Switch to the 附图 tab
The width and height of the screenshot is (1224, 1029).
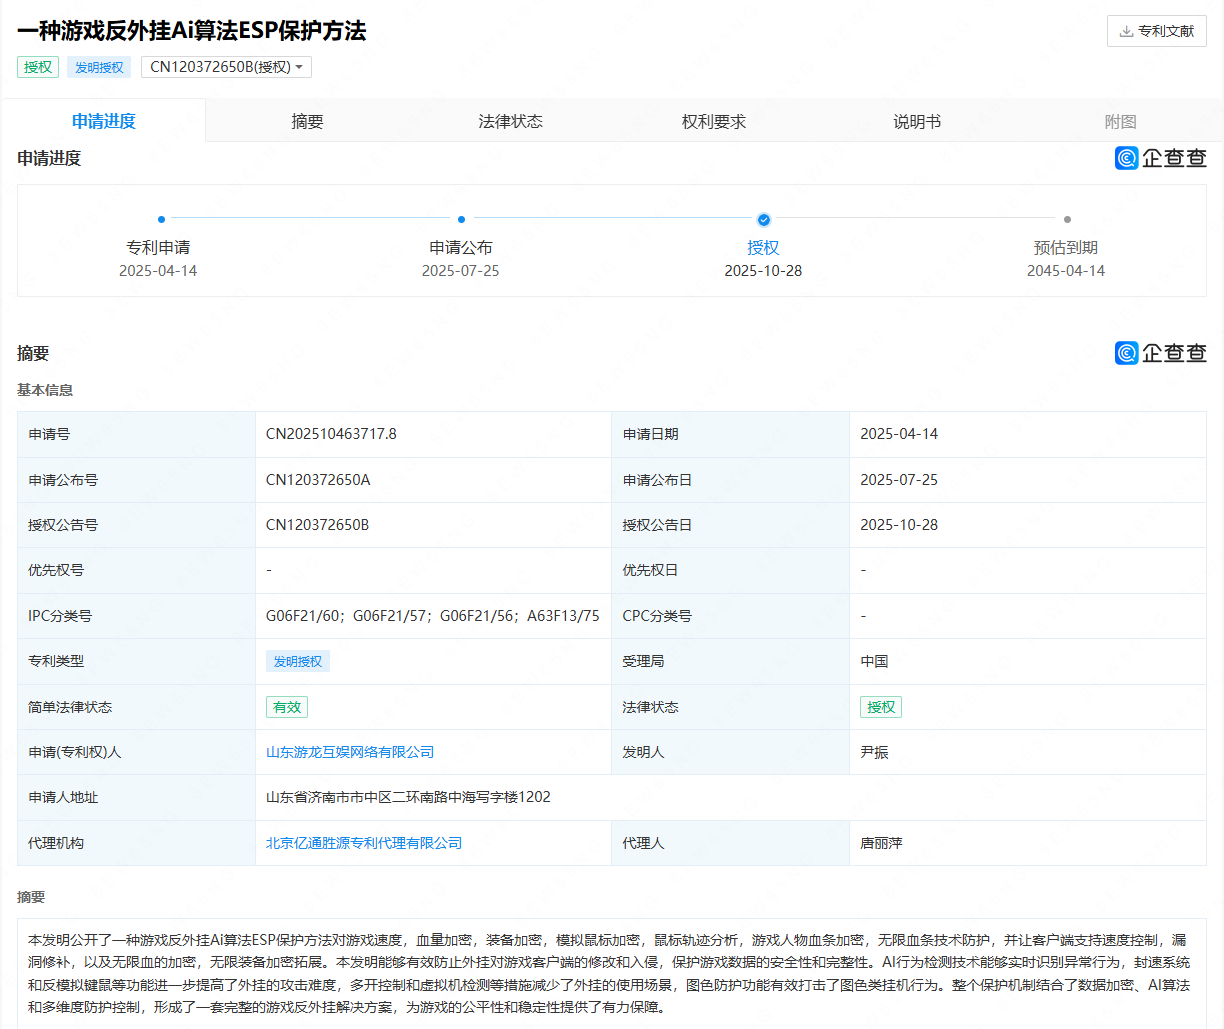pos(1118,120)
